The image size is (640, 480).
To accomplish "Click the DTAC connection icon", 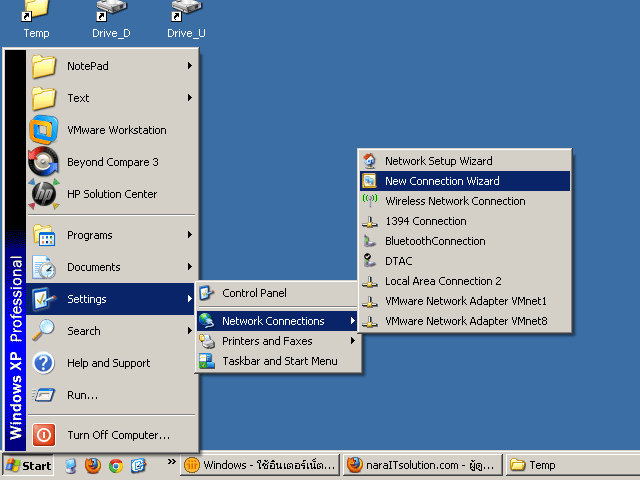I will tap(370, 260).
